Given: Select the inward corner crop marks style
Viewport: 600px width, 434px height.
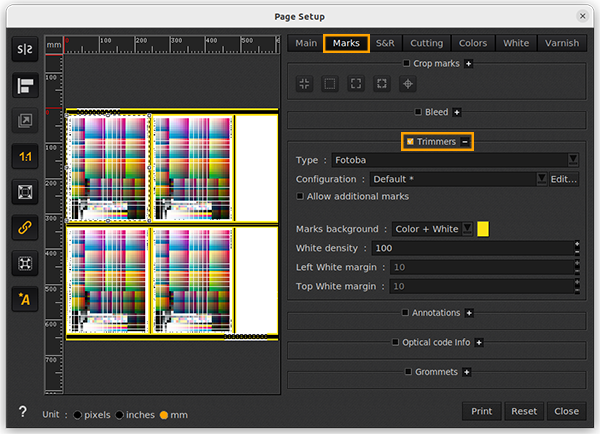Looking at the screenshot, I should click(x=304, y=84).
